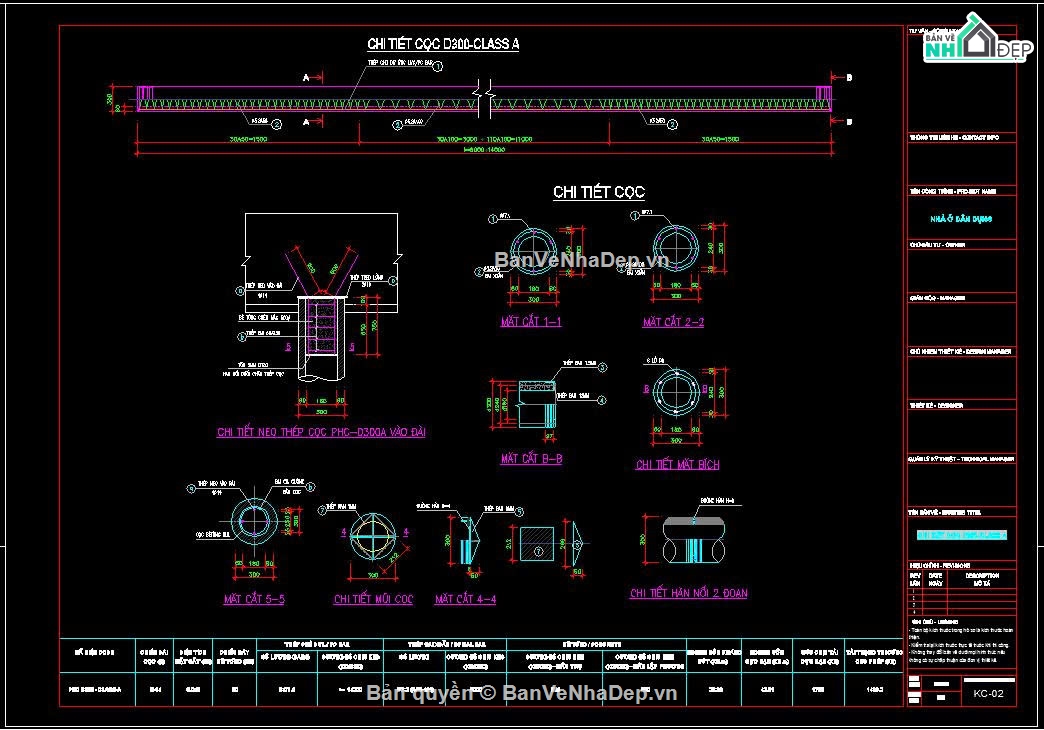Select the NHÀ Ở DÂN DỤNG project name
This screenshot has height=730, width=1044.
[961, 218]
